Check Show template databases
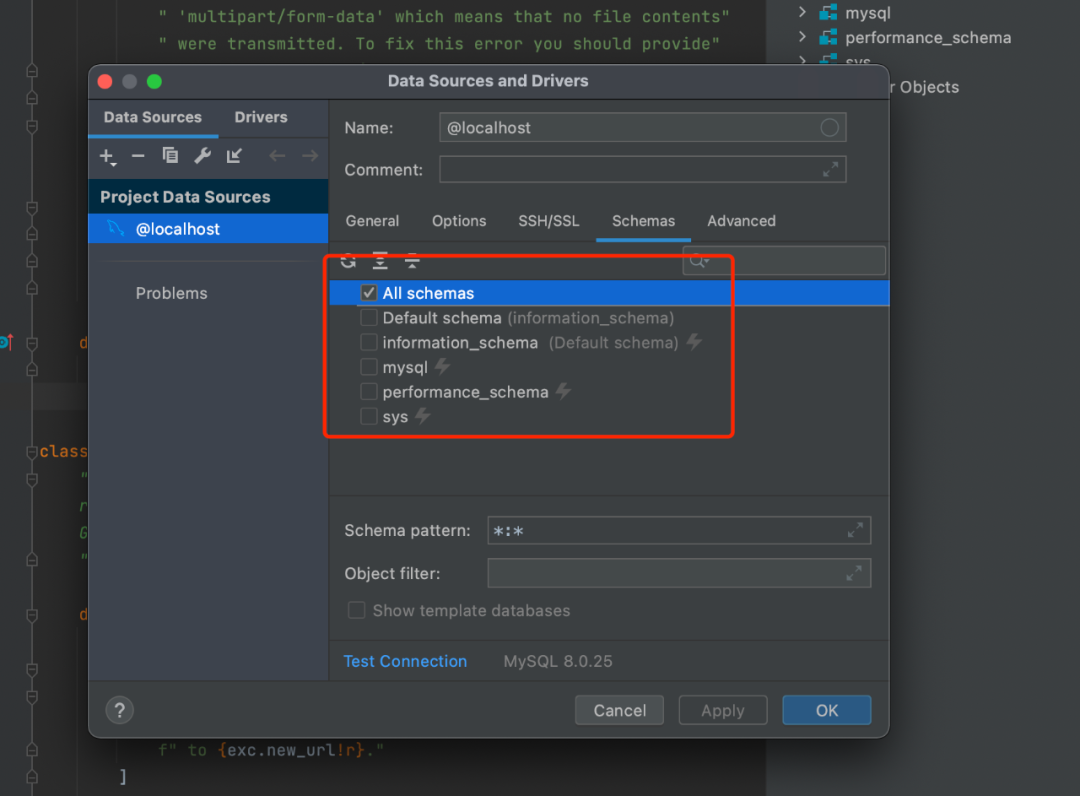The height and width of the screenshot is (796, 1080). point(356,610)
